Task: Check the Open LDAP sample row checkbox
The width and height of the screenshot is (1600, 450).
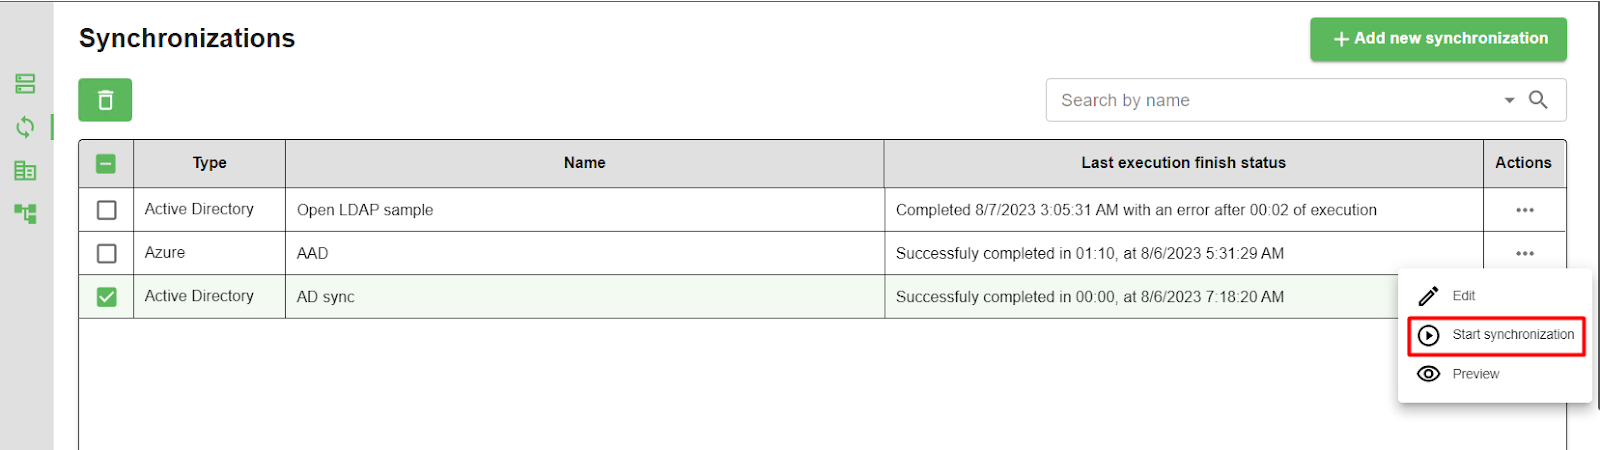Action: pyautogui.click(x=106, y=210)
